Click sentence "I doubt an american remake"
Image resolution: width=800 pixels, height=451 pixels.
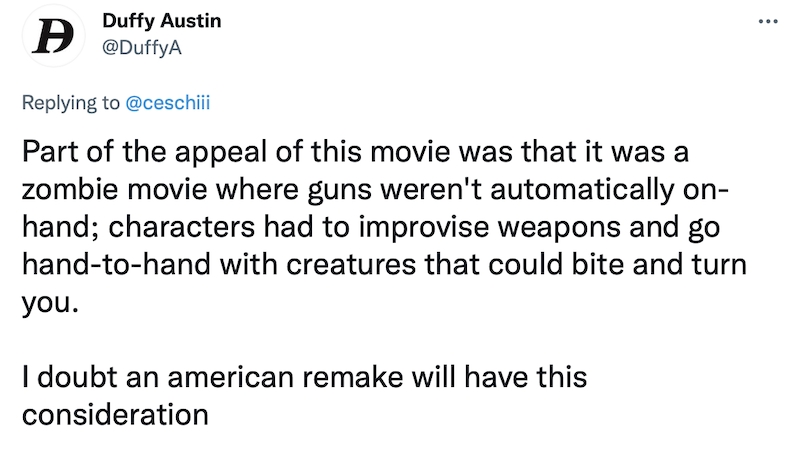[x=304, y=396]
